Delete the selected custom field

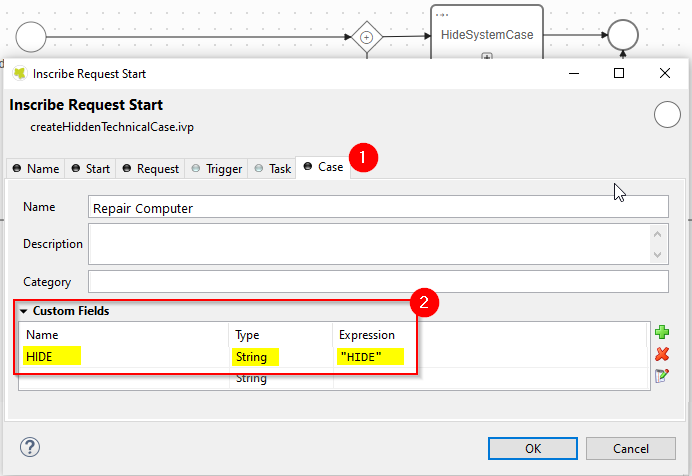(x=661, y=354)
